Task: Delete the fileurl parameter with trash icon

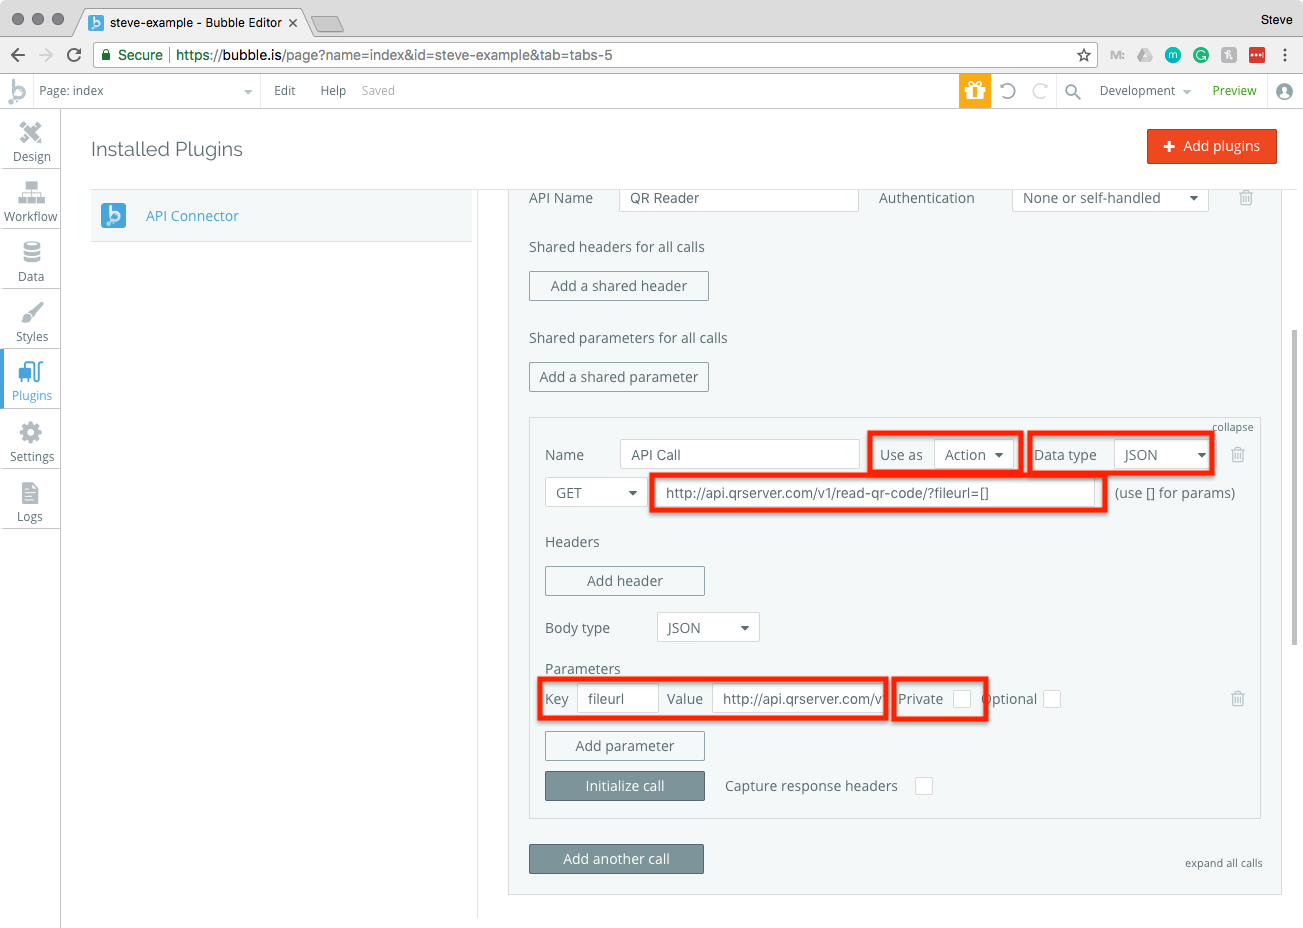Action: tap(1238, 699)
